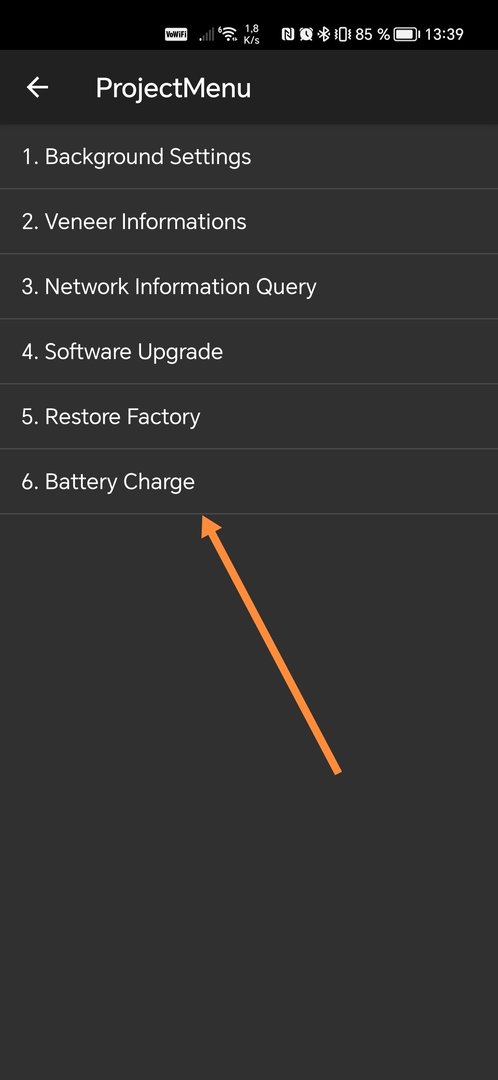Tap the back arrow icon

point(37,87)
